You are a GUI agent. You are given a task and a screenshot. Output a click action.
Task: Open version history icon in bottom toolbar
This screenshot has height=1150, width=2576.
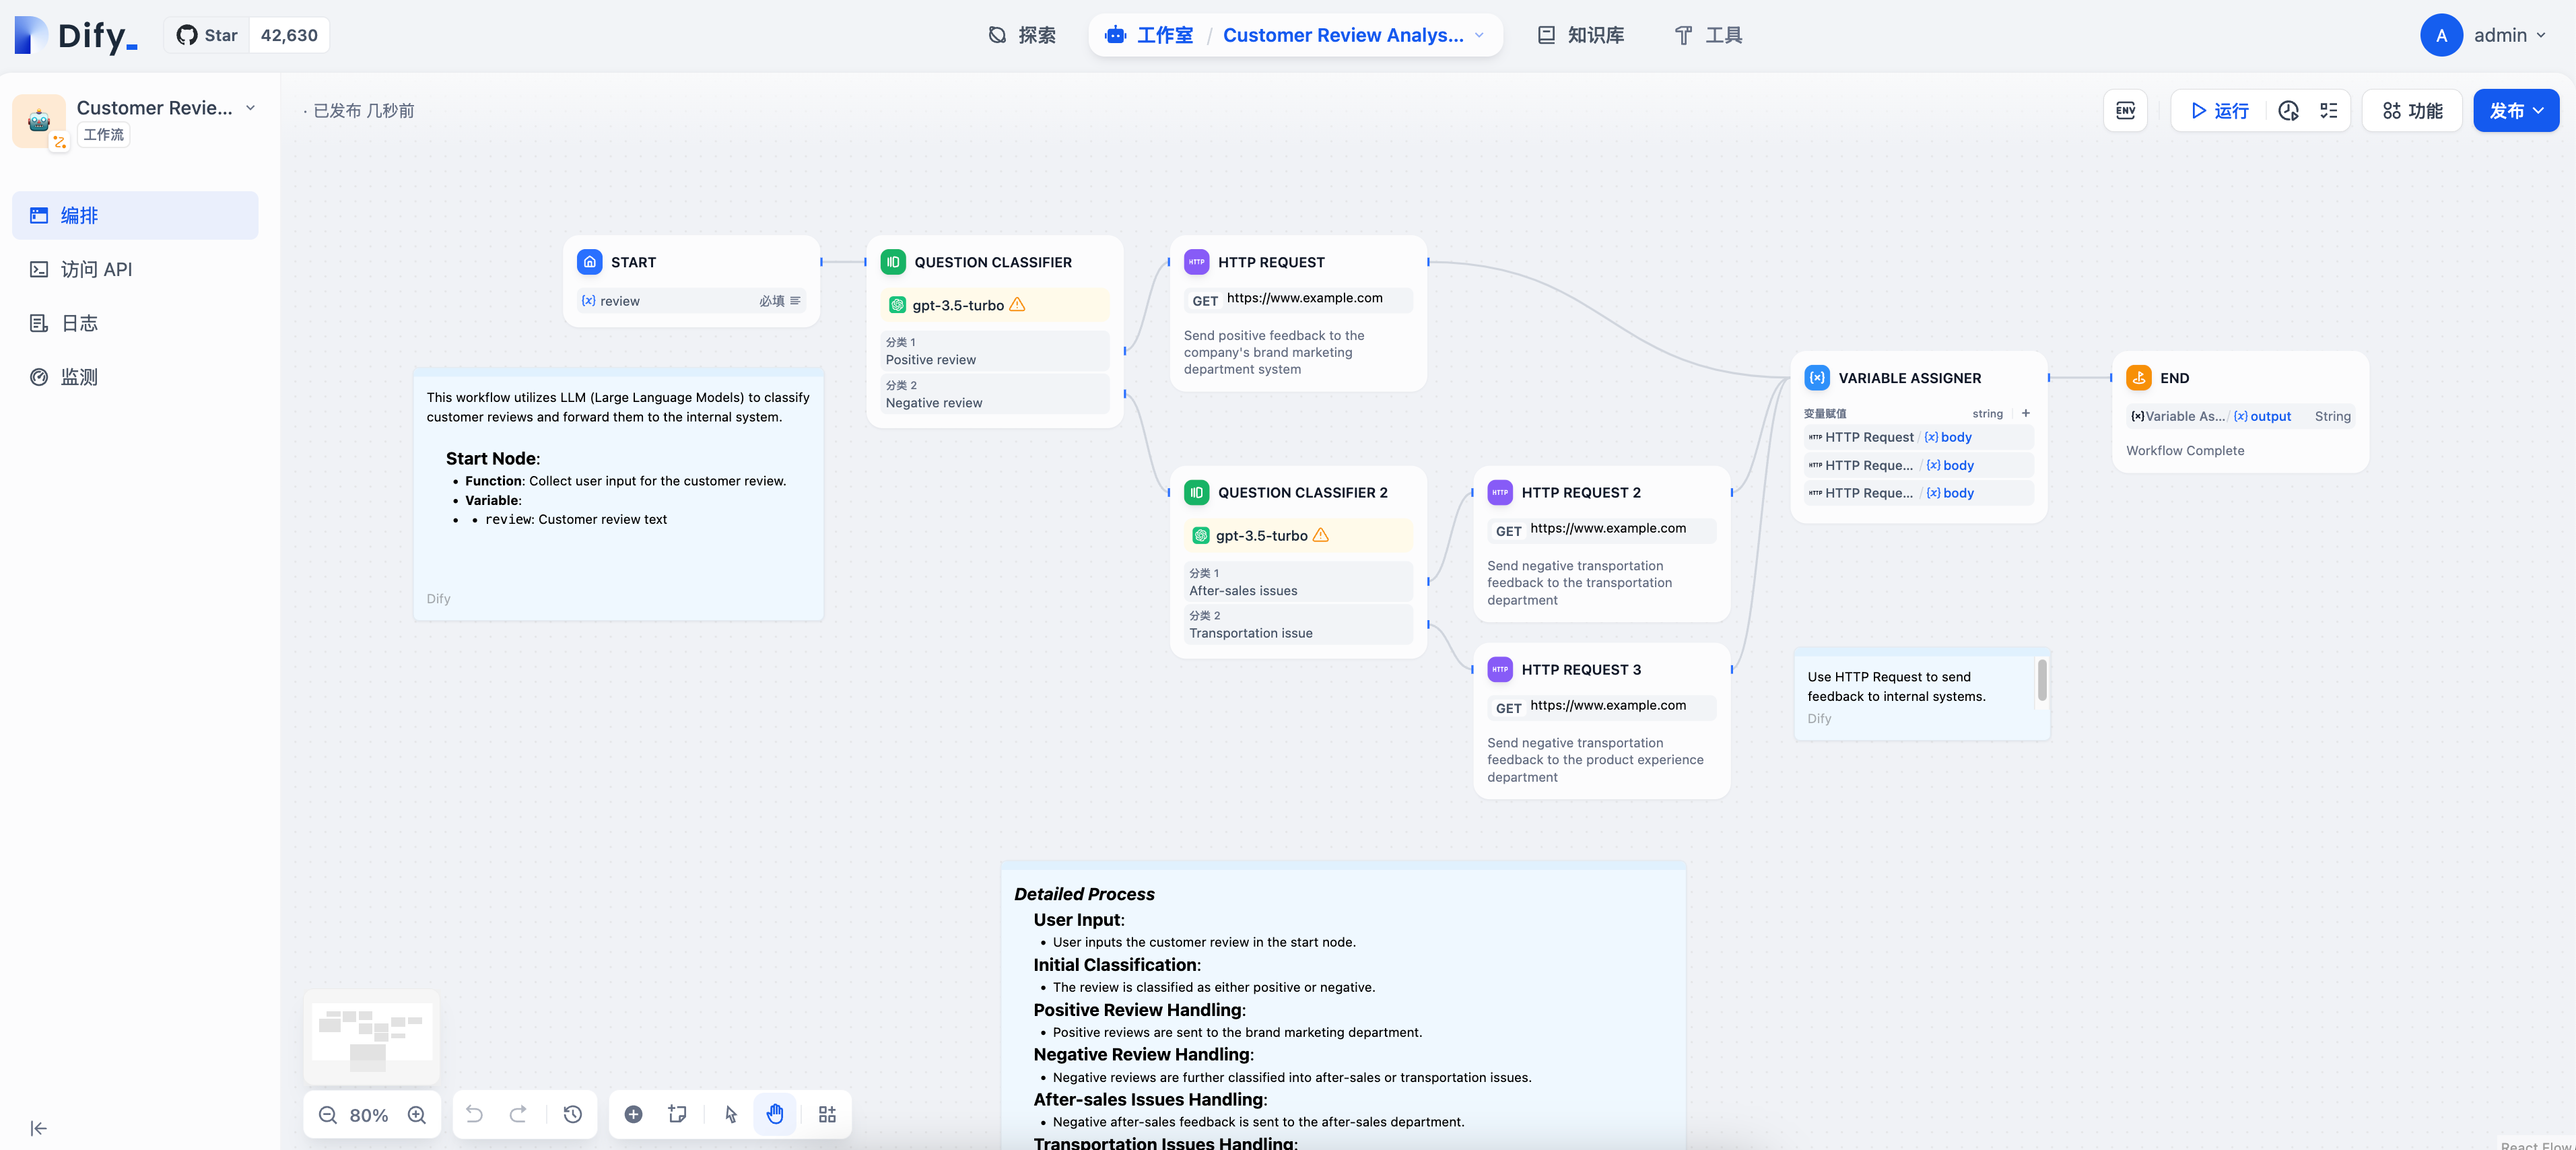[572, 1114]
